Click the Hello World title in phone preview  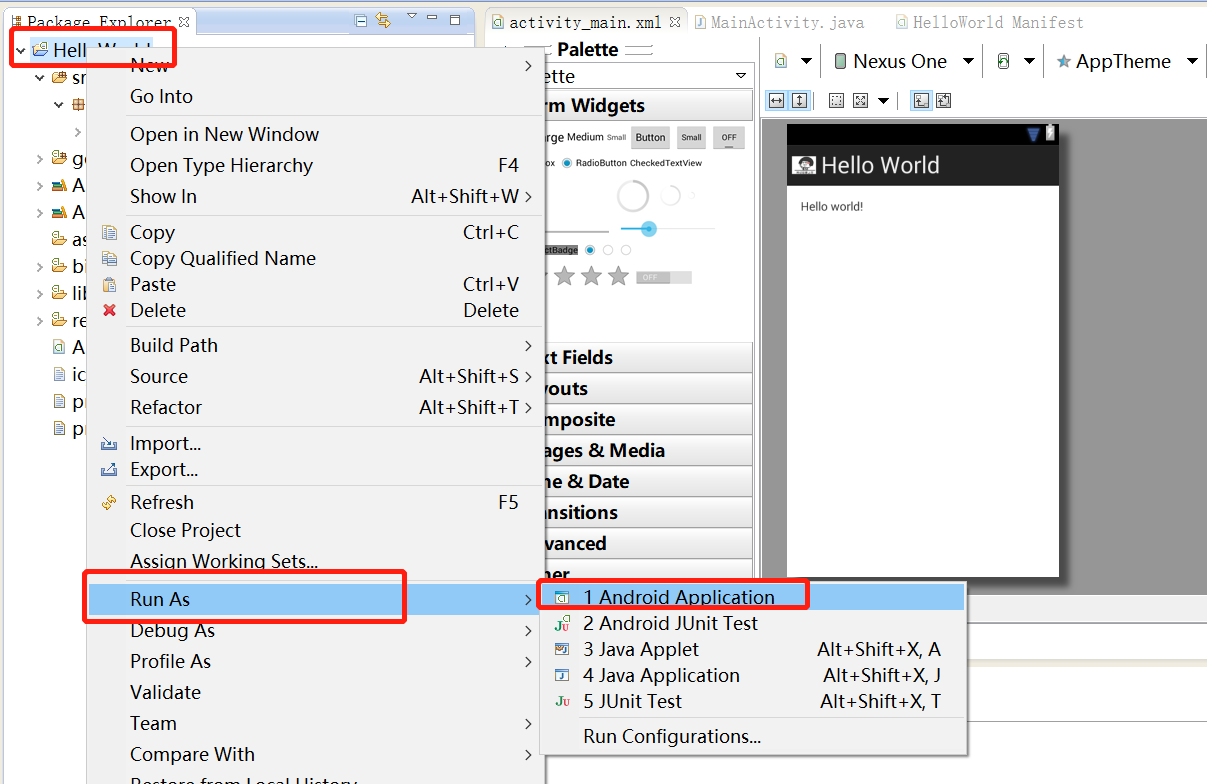tap(880, 165)
